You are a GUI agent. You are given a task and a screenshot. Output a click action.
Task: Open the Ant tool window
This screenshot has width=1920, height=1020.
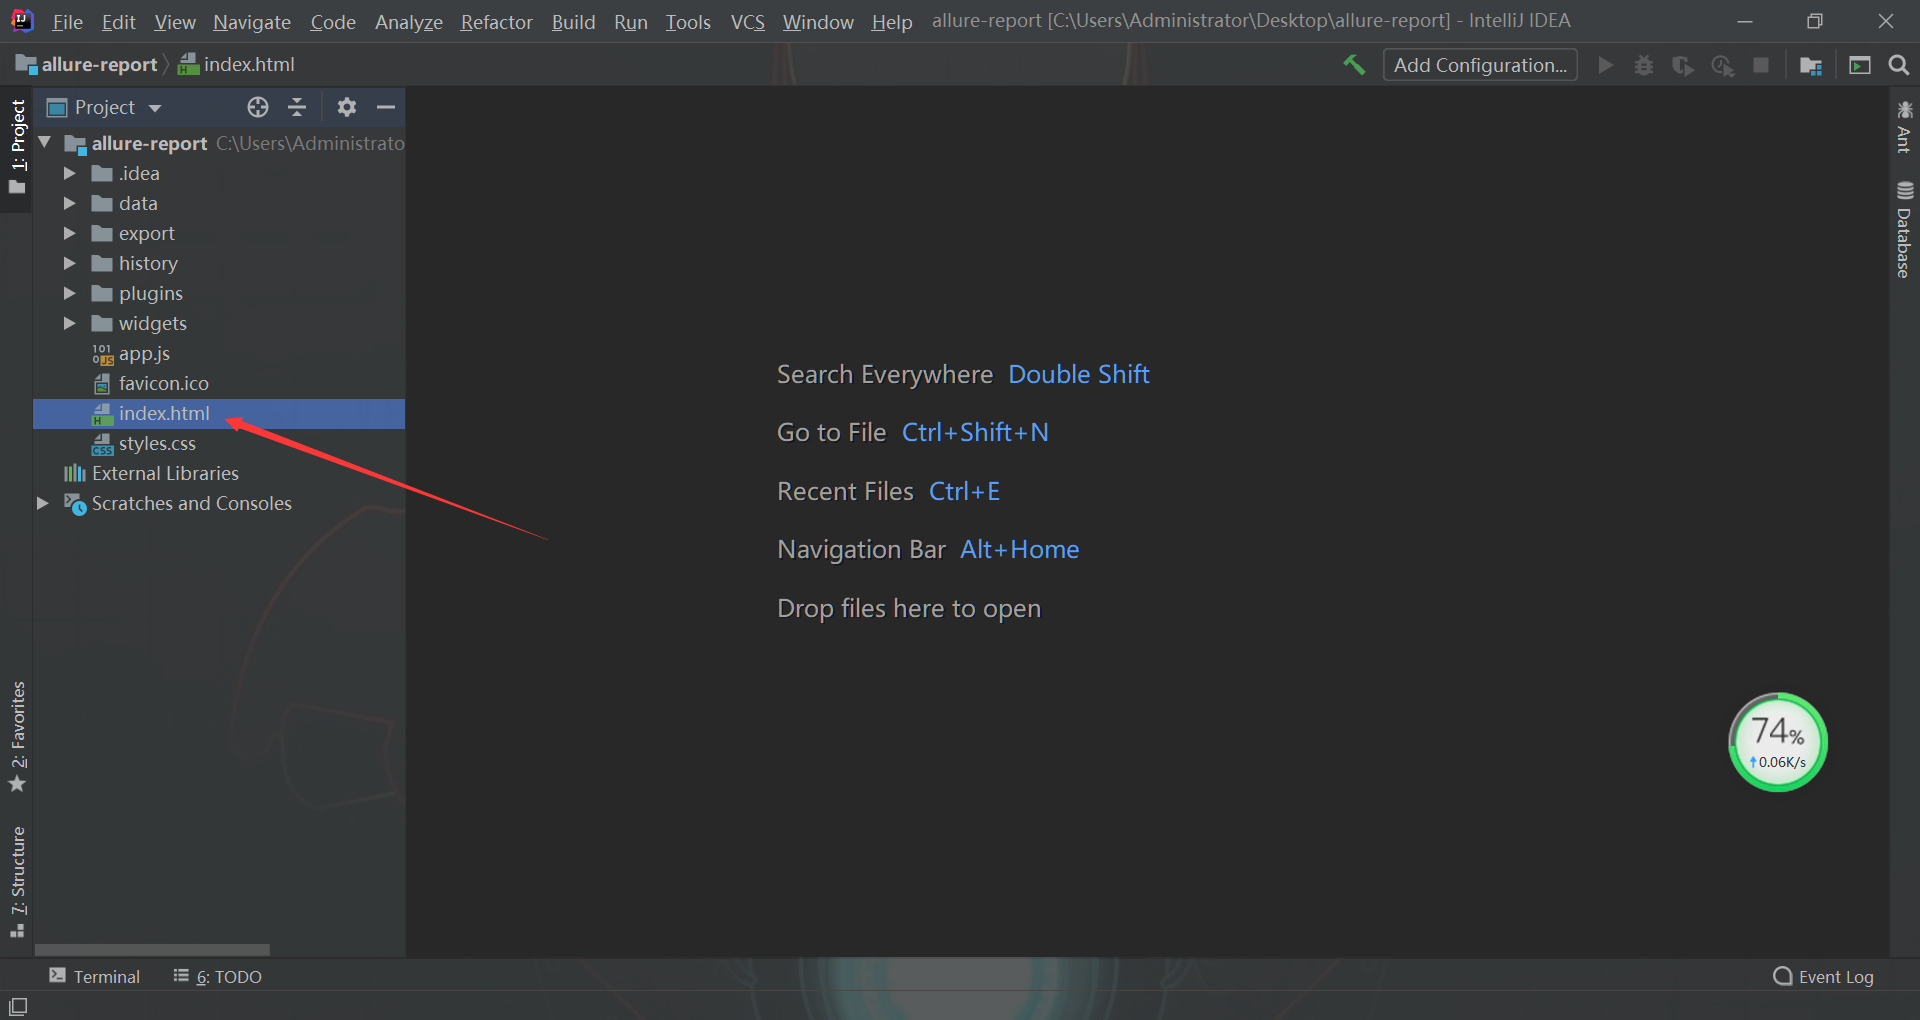(x=1904, y=126)
